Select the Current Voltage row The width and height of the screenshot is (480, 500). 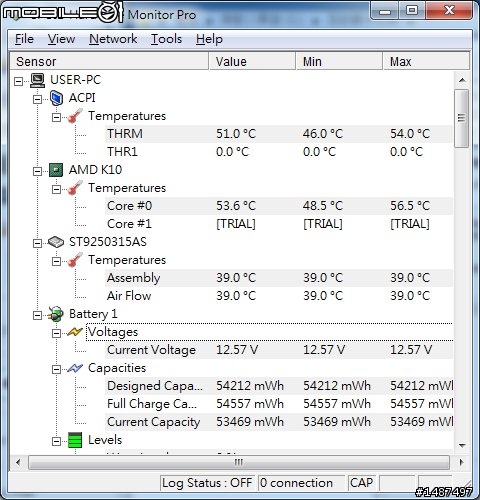(279, 350)
